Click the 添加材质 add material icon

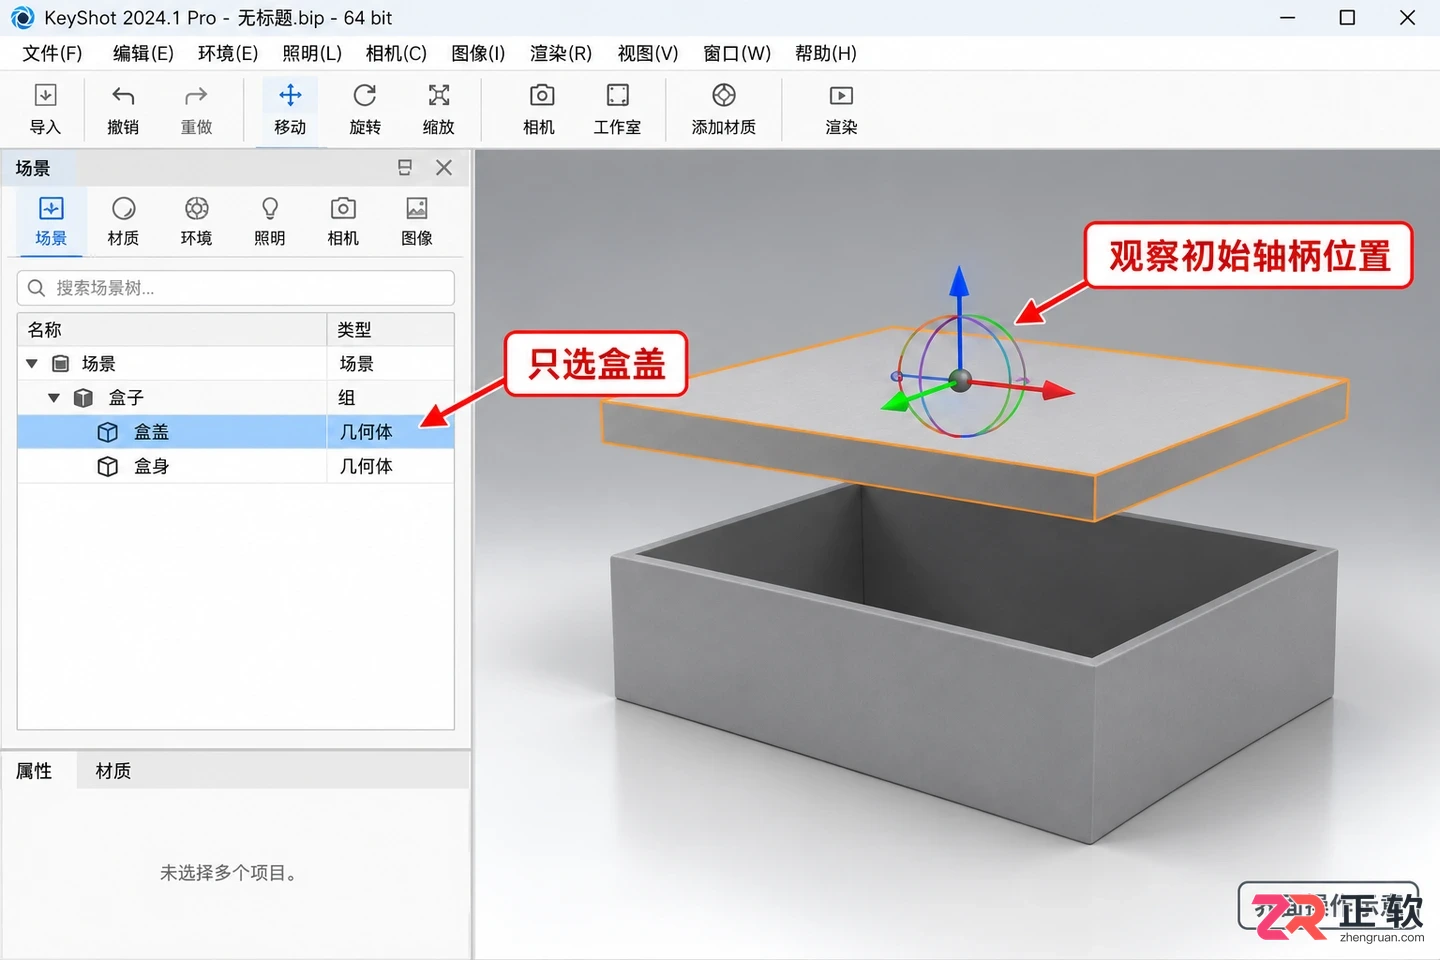pyautogui.click(x=724, y=109)
